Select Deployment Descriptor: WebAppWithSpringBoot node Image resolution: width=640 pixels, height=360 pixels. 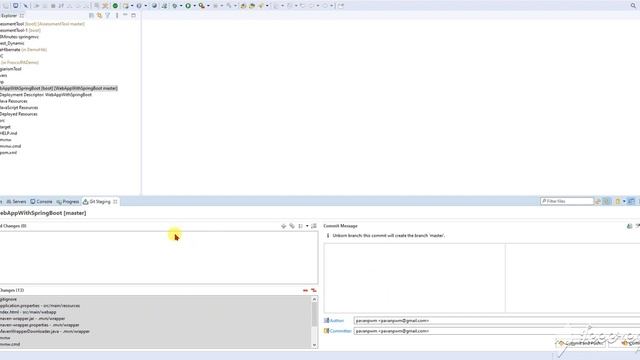[46, 95]
